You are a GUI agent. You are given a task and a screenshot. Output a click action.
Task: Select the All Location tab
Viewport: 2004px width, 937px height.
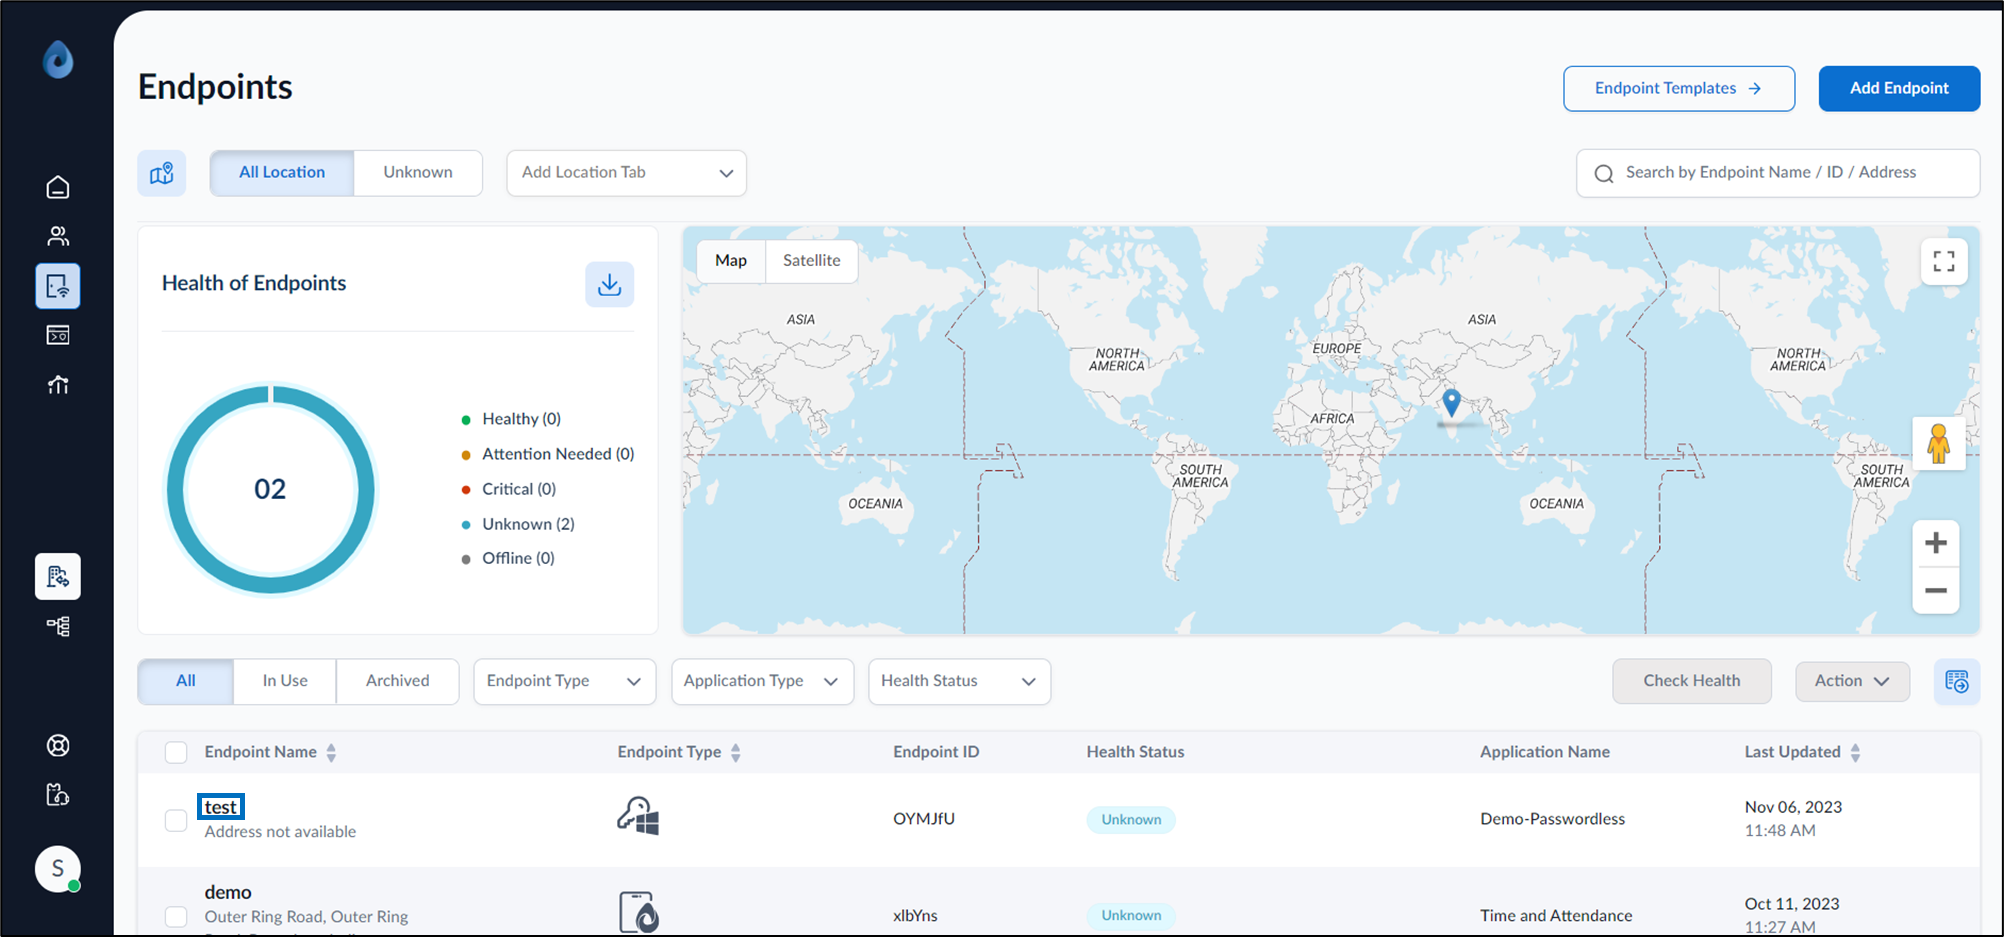(x=282, y=173)
